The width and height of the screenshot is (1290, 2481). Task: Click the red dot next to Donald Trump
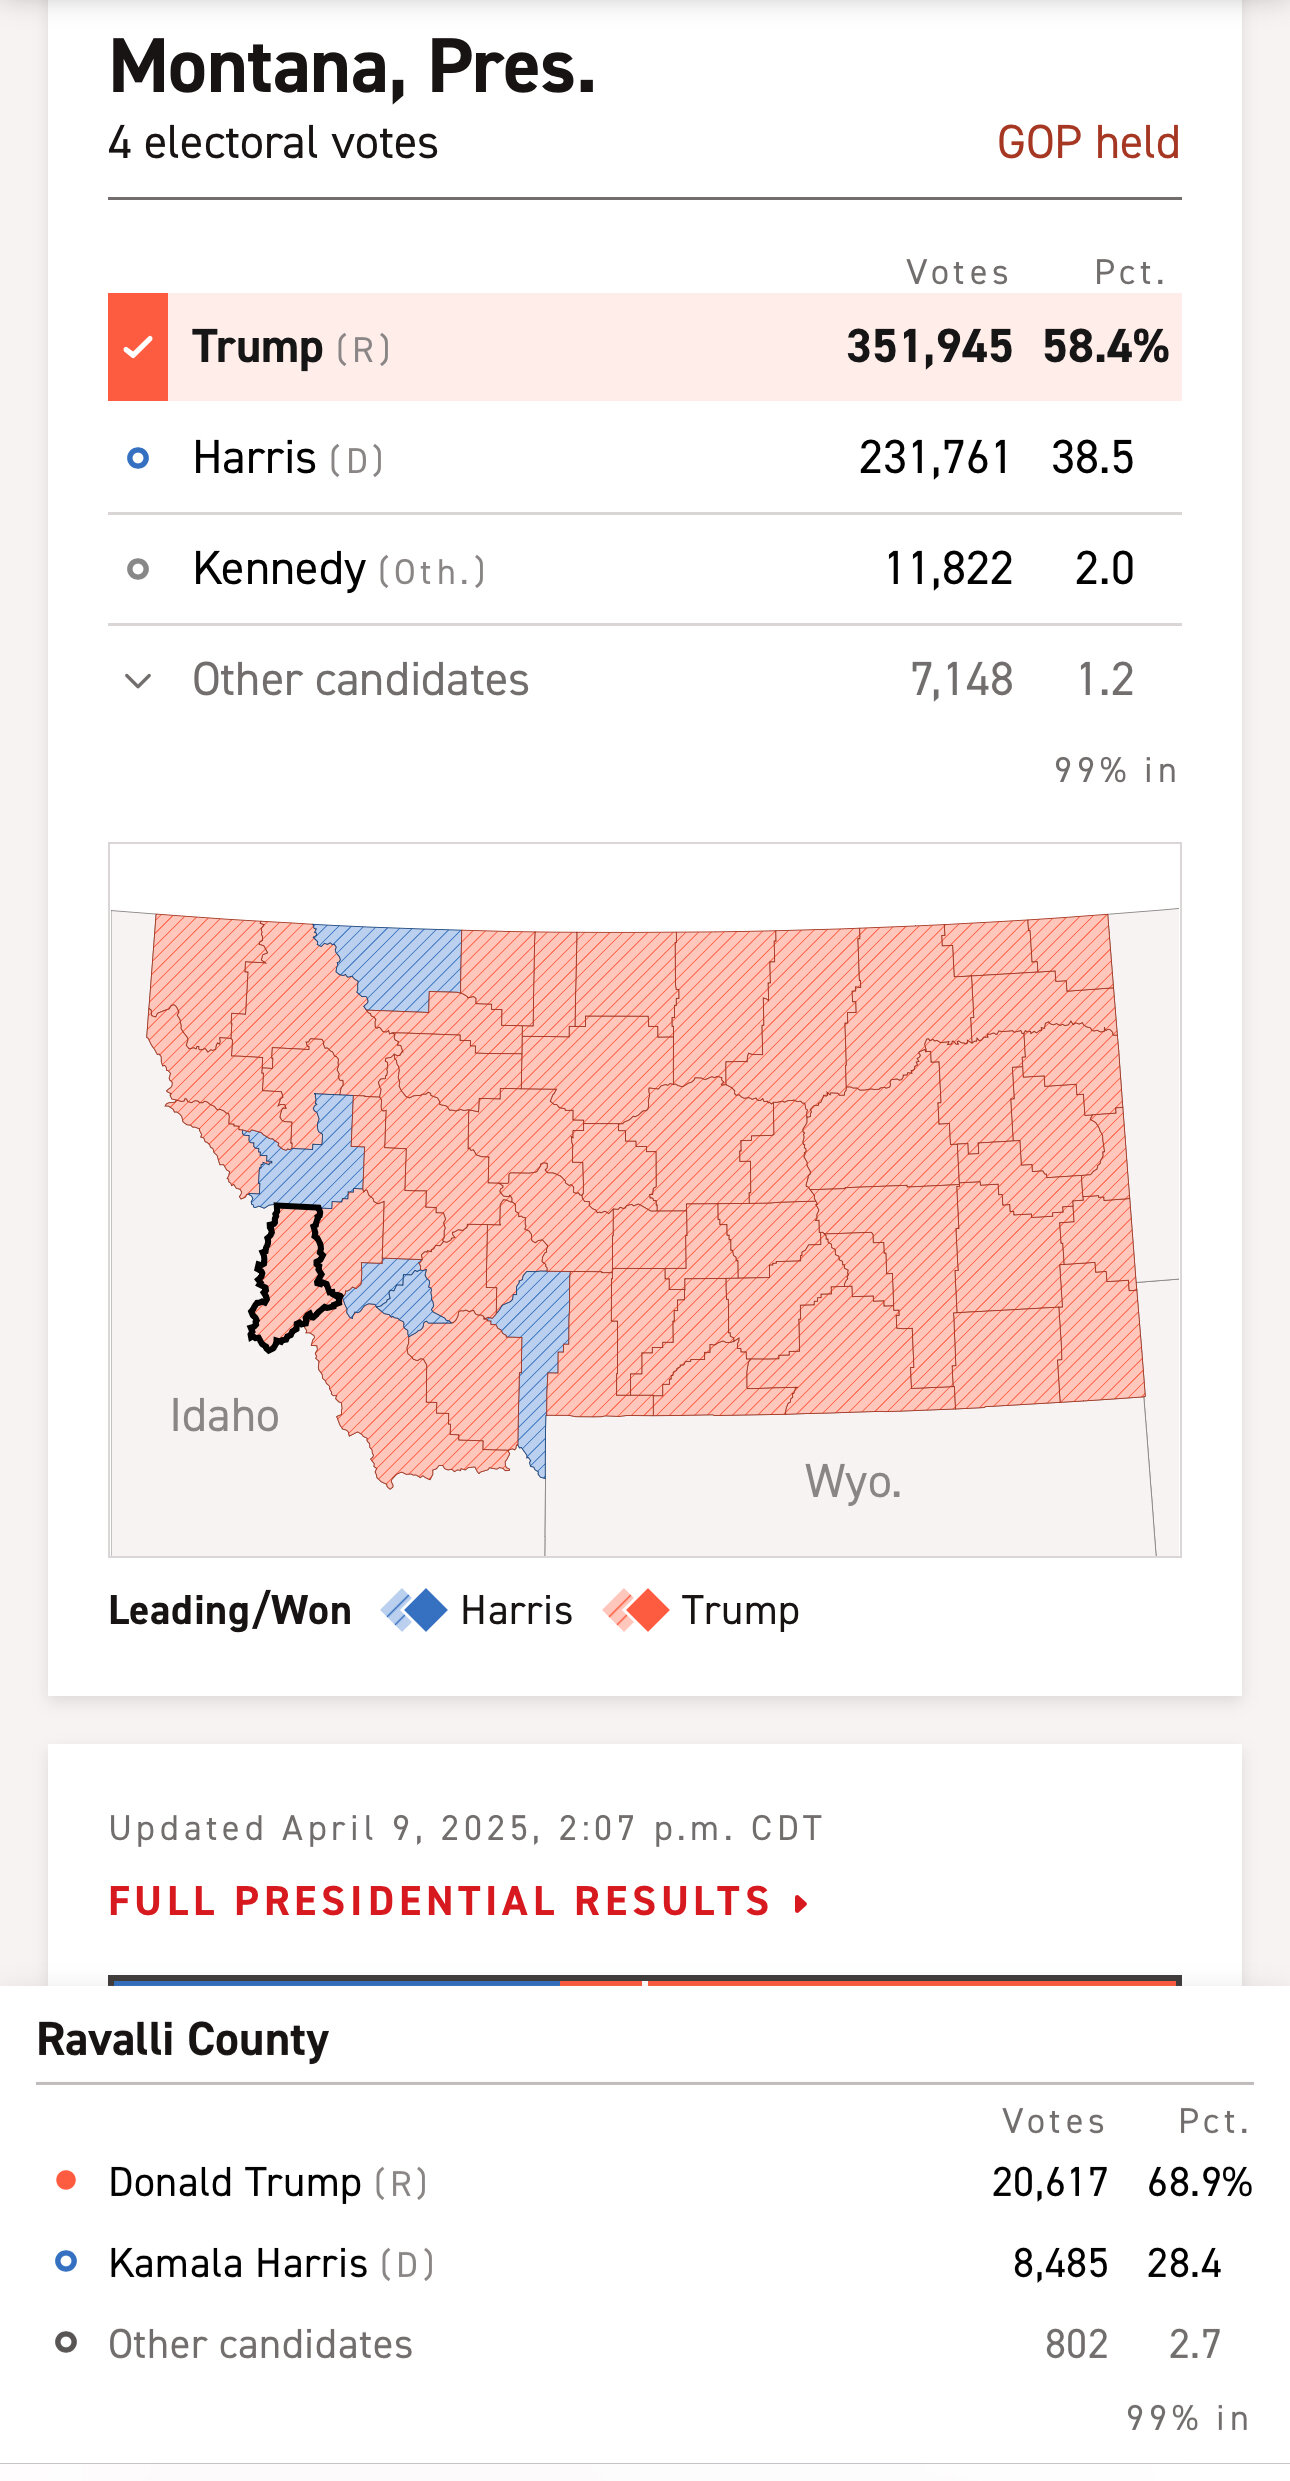click(x=67, y=2181)
